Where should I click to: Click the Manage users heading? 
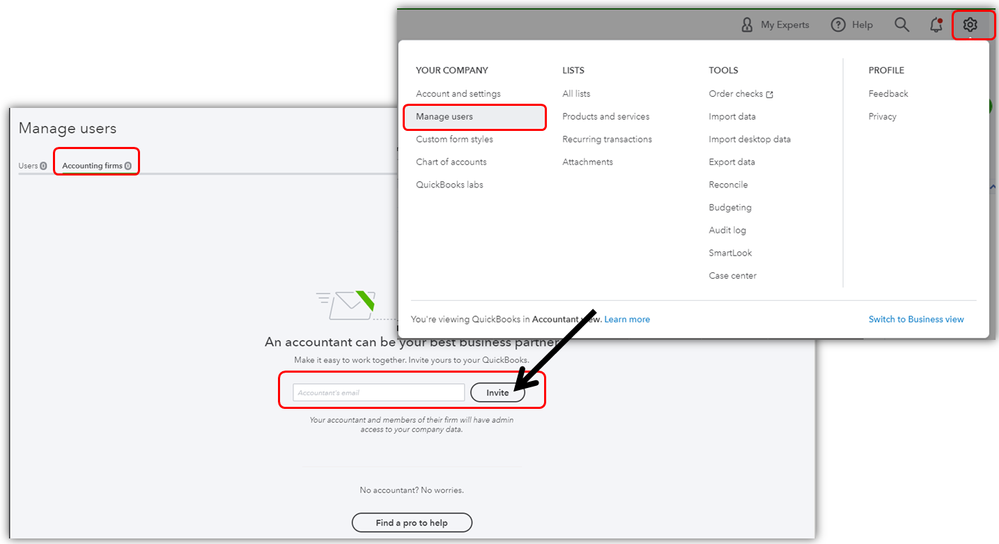68,128
